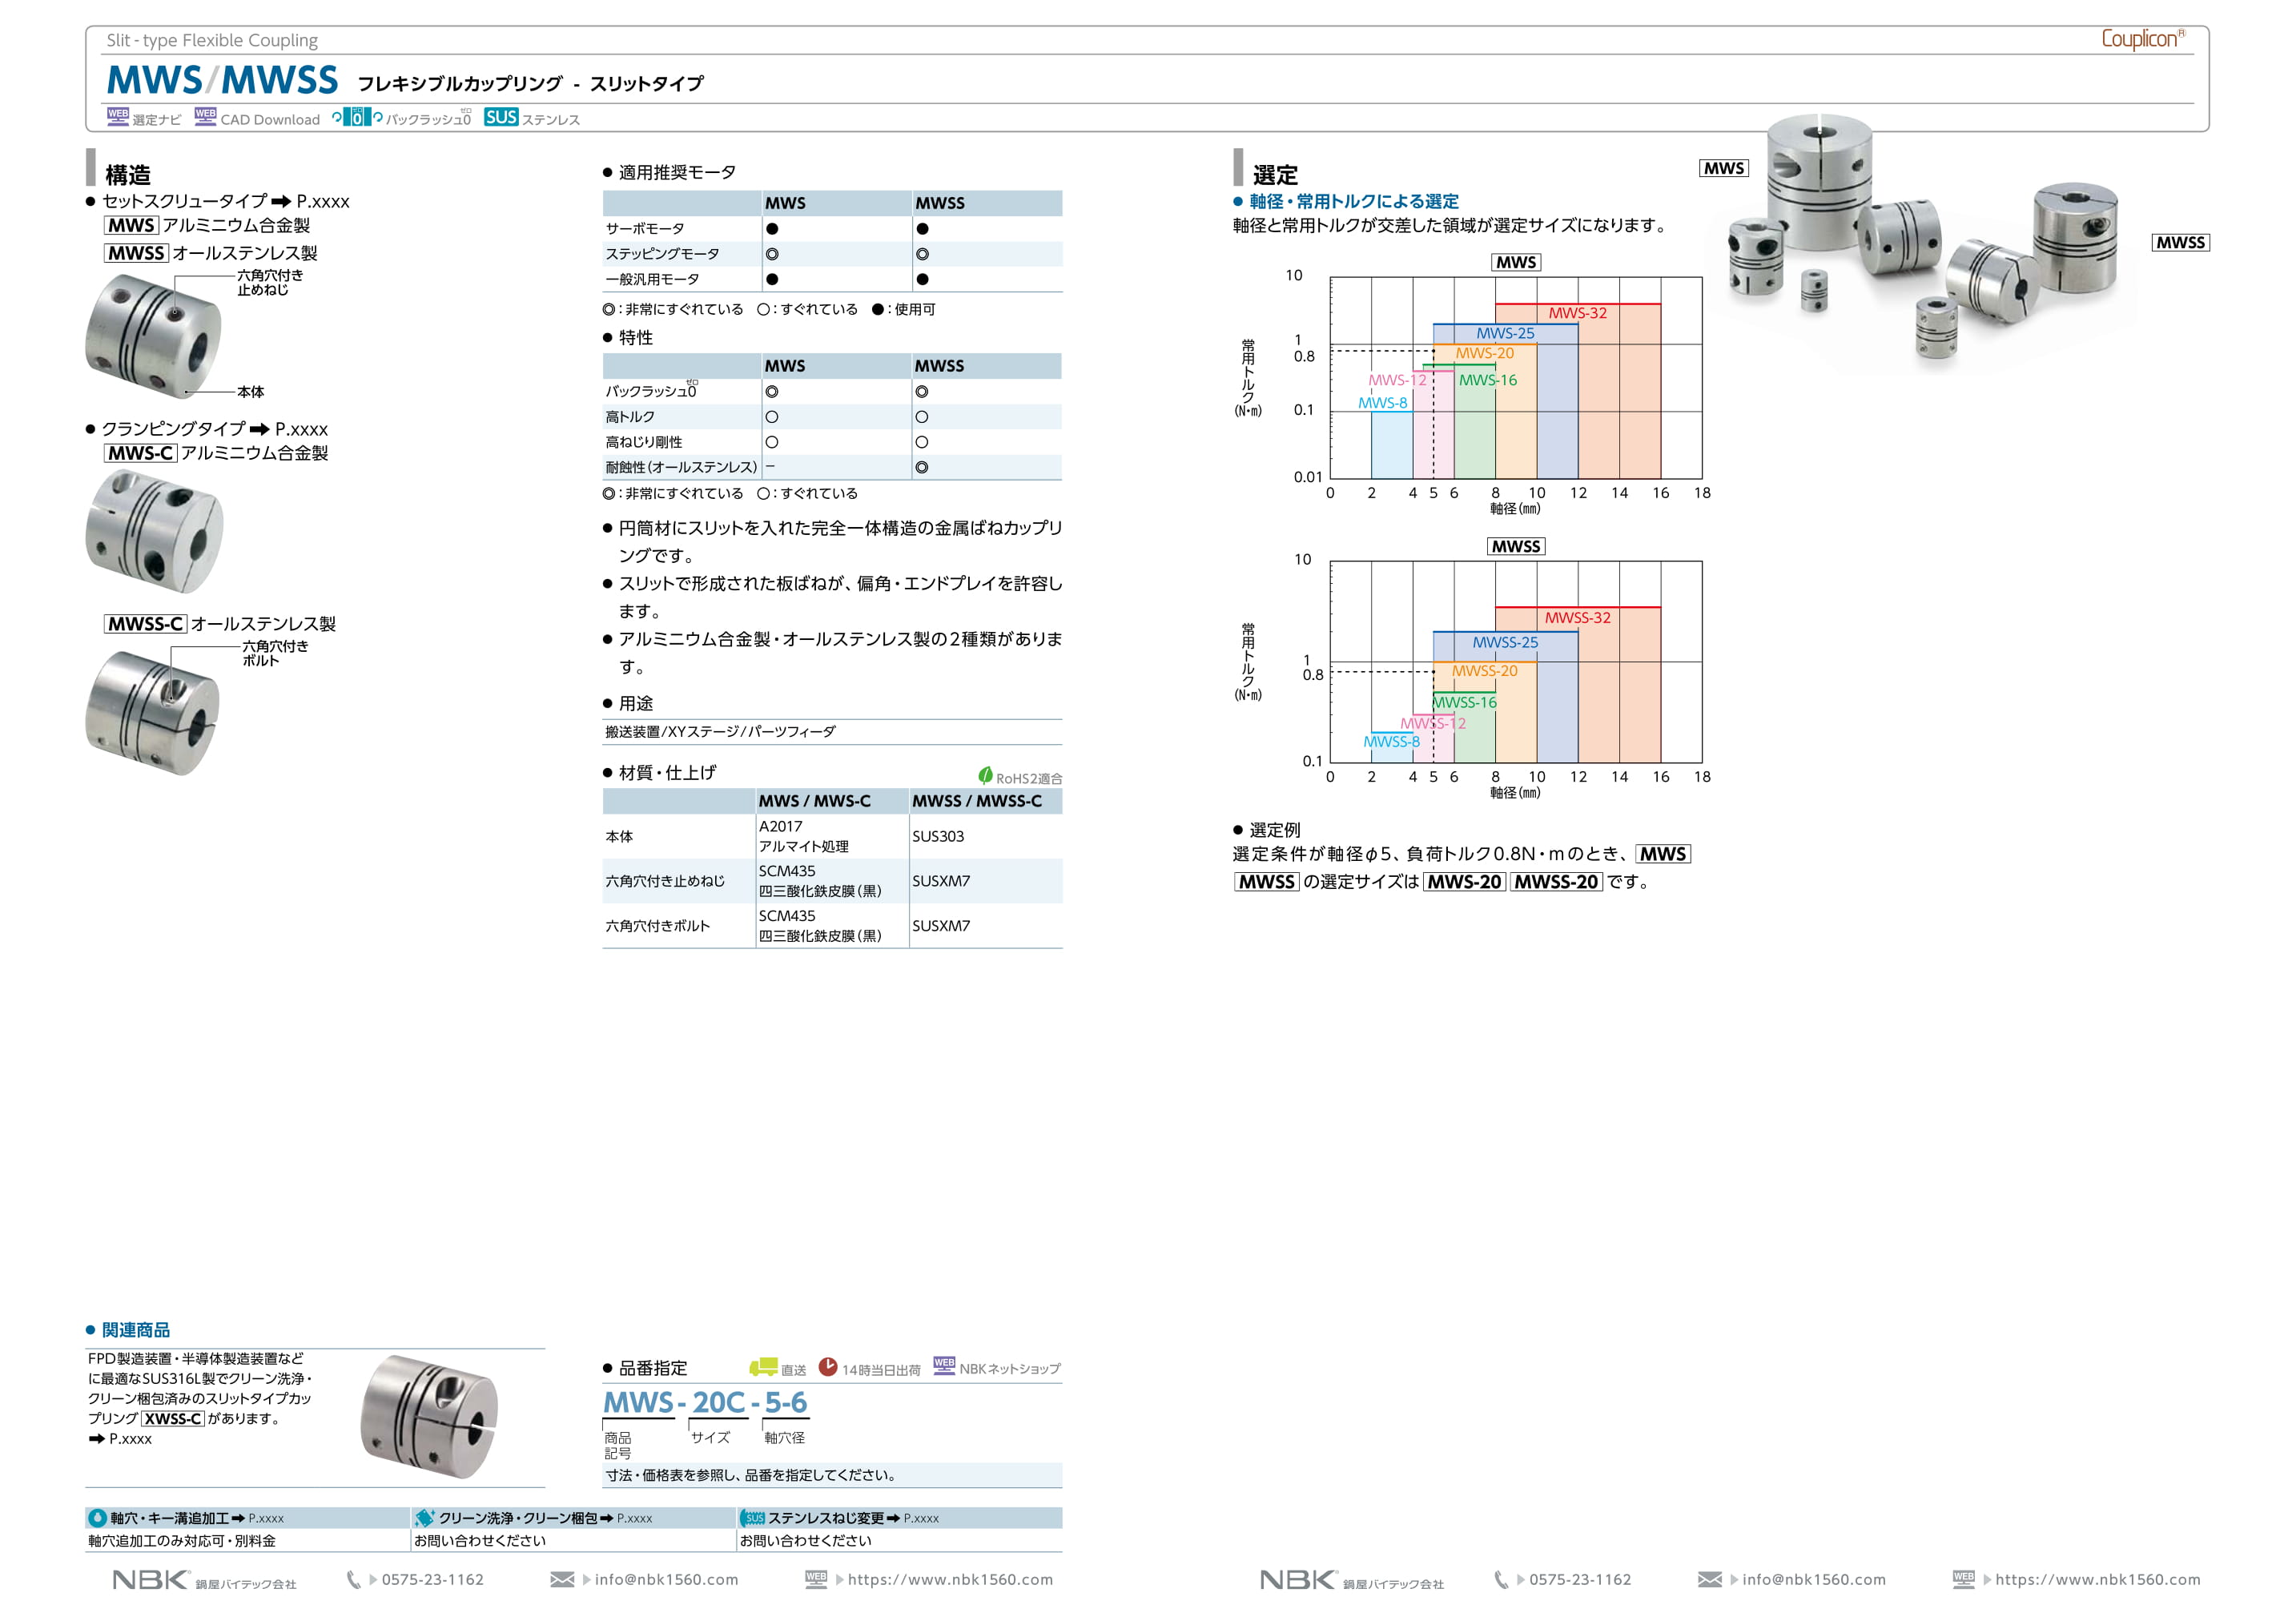
Task: Click the WEB icon next to CAD Download
Action: pyautogui.click(x=205, y=116)
